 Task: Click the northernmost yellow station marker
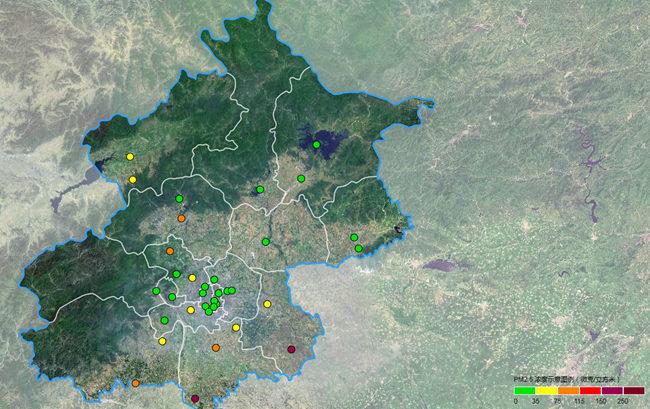tap(130, 157)
